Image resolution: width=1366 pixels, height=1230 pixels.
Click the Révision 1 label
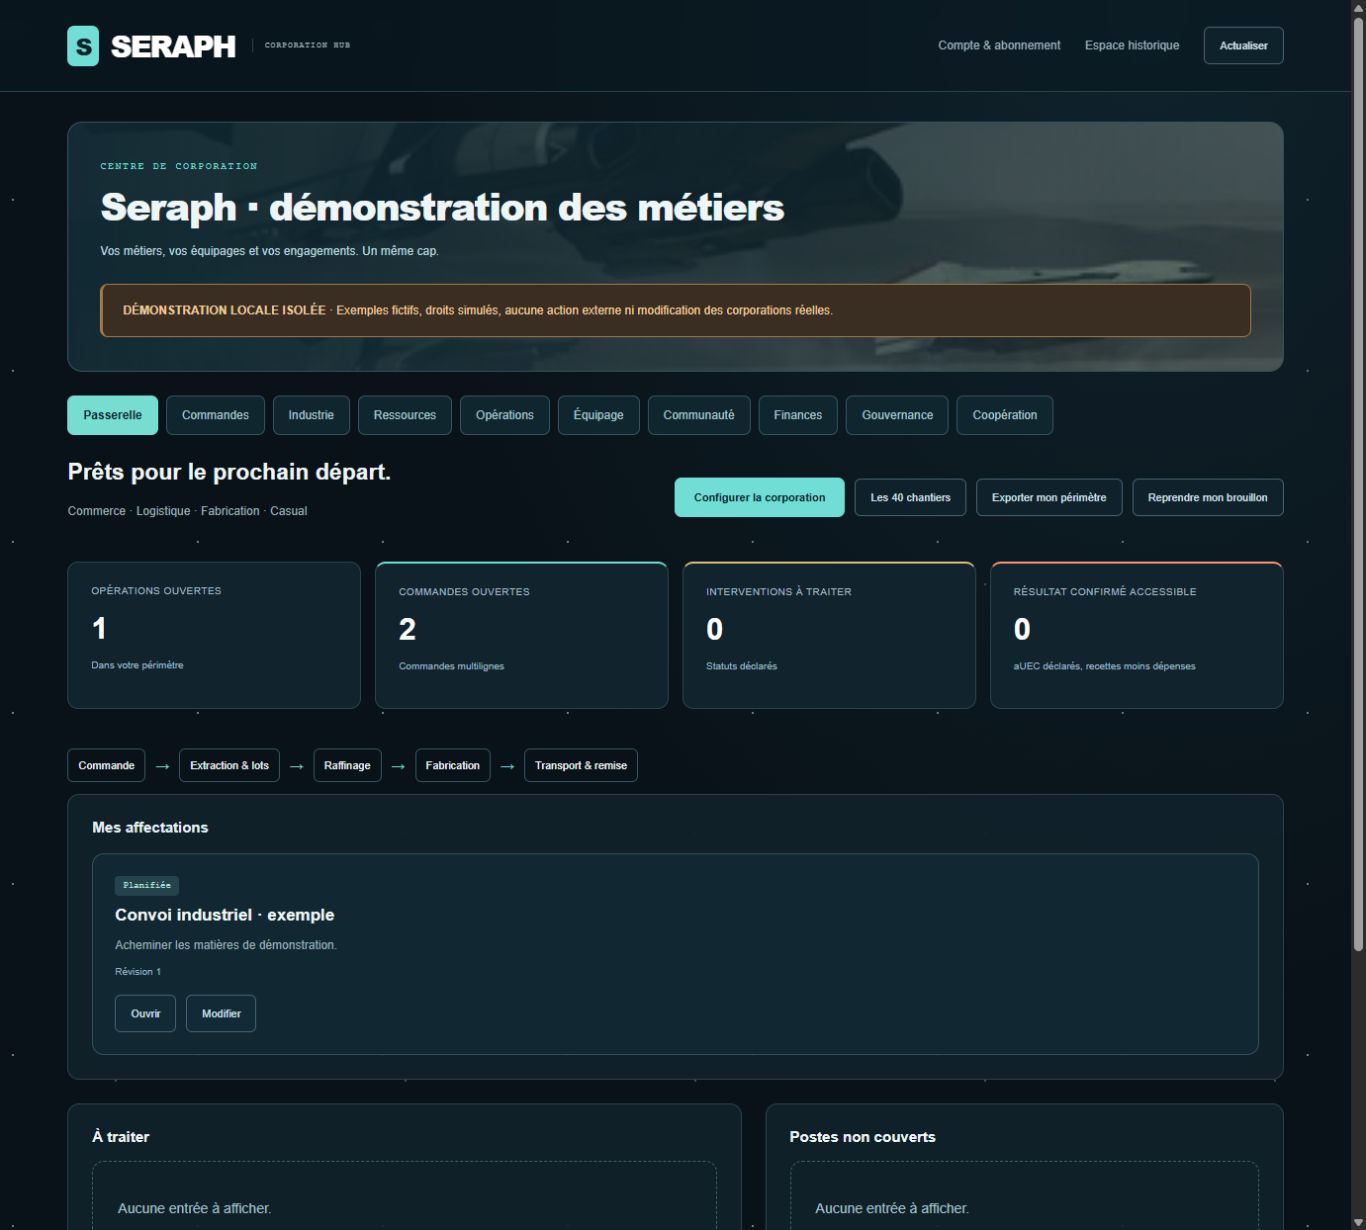coord(138,972)
